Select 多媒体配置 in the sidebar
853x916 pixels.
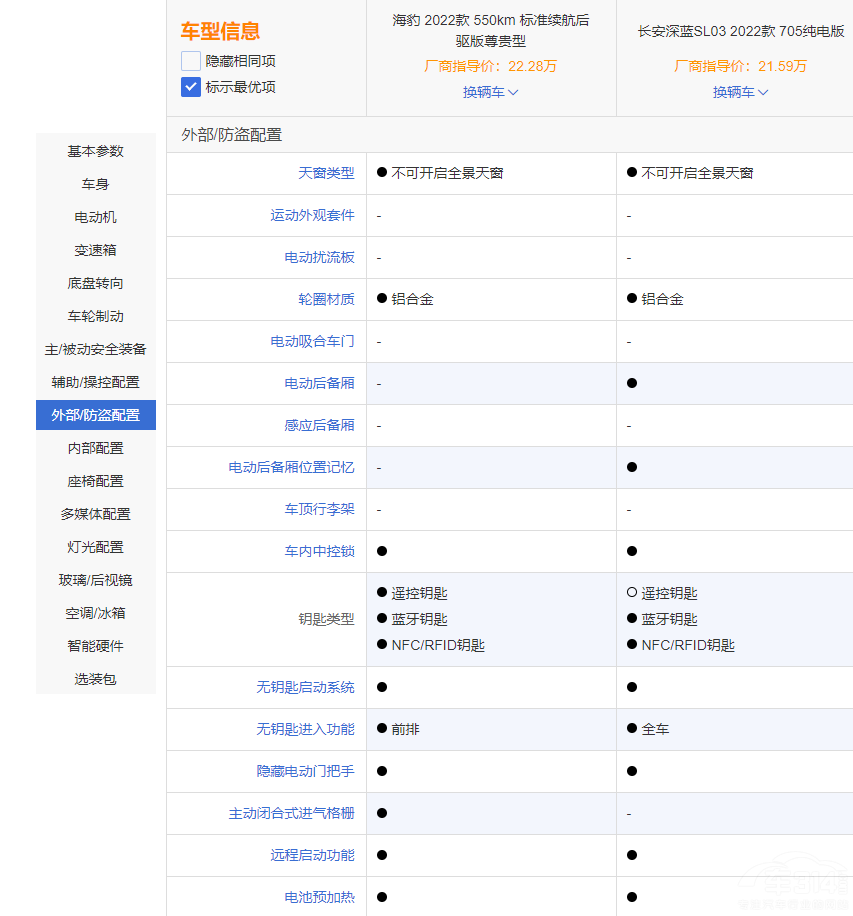coord(96,514)
